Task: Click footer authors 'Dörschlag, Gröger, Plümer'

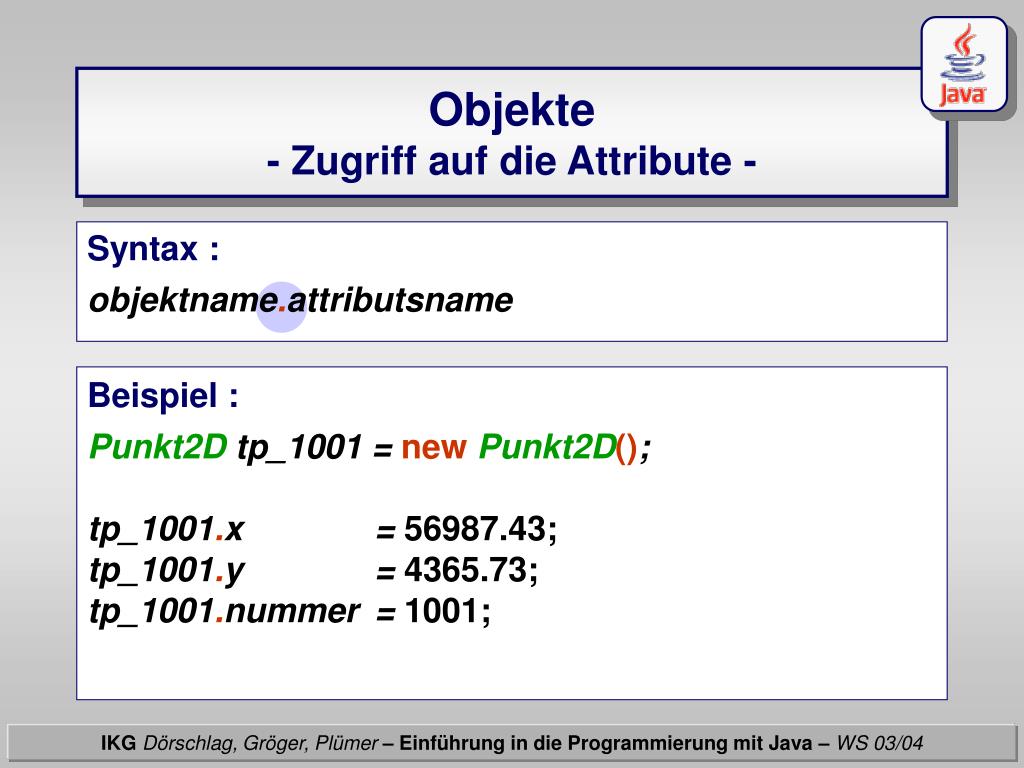Action: pyautogui.click(x=261, y=743)
